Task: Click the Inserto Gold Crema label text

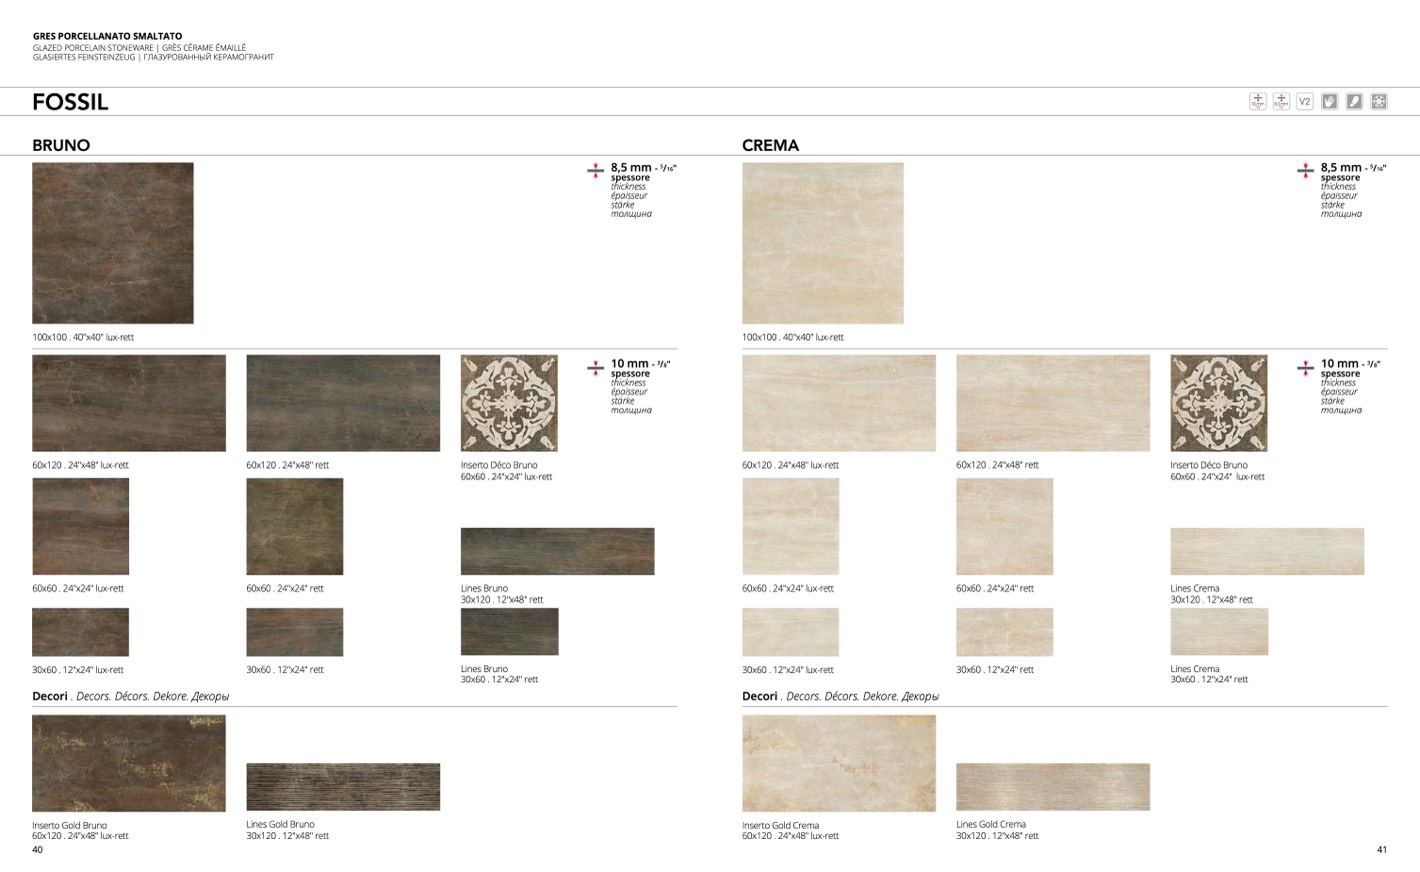Action: (x=780, y=826)
